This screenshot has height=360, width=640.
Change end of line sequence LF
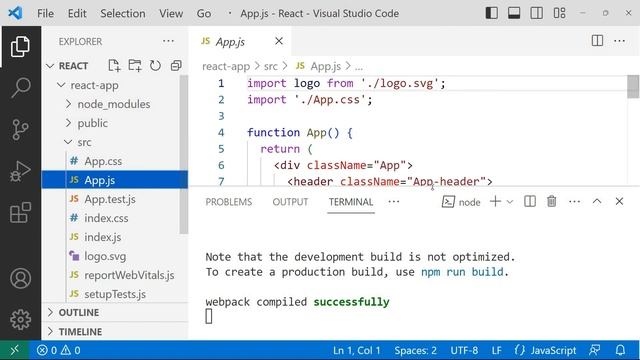pos(496,350)
